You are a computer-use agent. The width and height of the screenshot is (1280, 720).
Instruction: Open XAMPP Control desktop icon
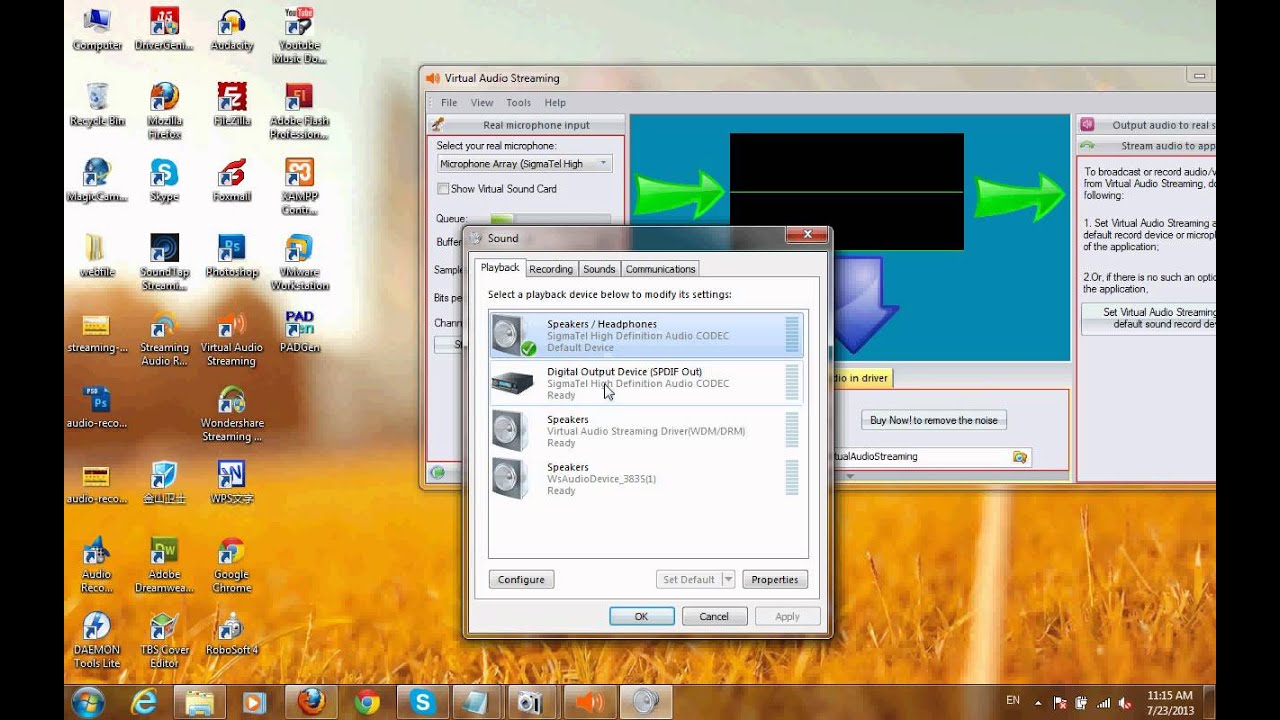tap(299, 186)
